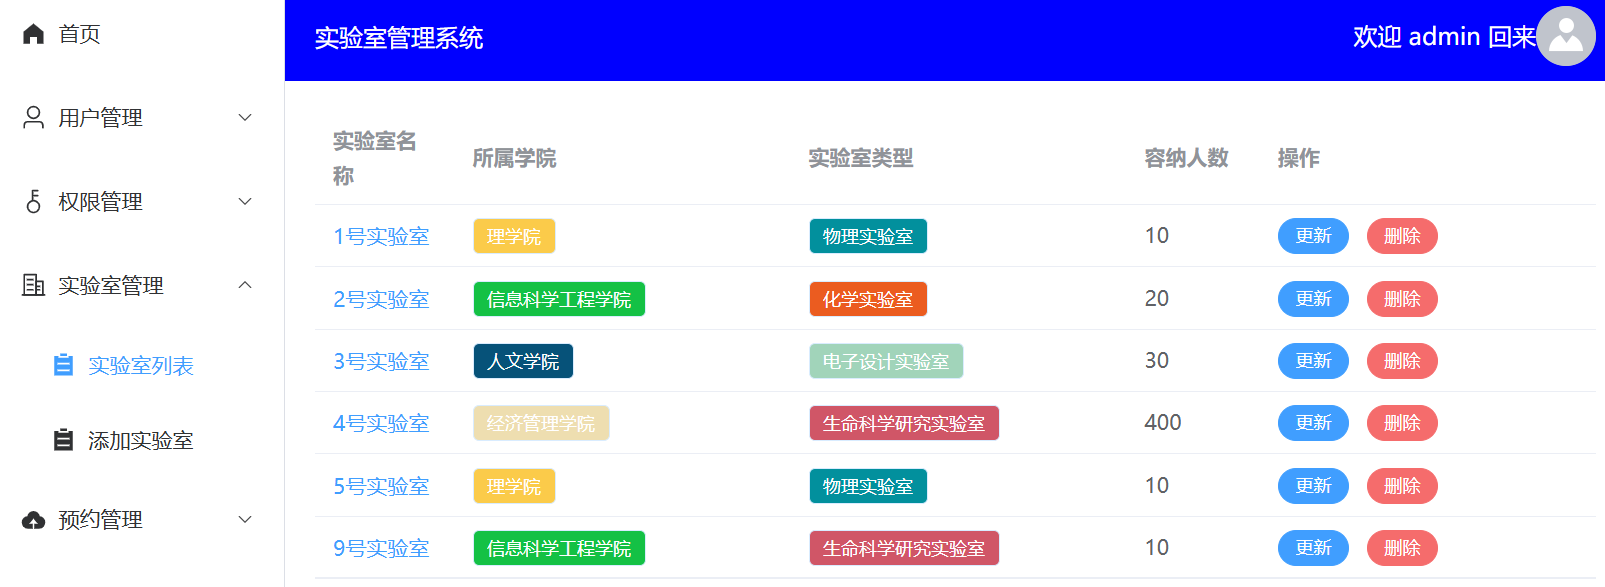The image size is (1605, 587).
Task: Click the 添加实验室 document icon
Action: tap(63, 440)
